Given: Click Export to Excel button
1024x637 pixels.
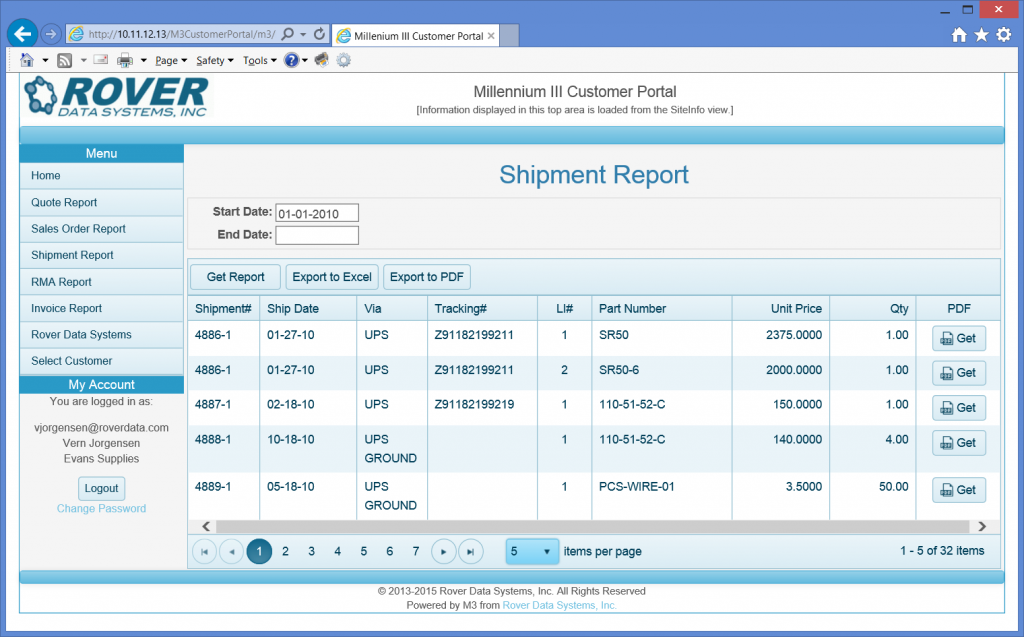Looking at the screenshot, I should 332,277.
